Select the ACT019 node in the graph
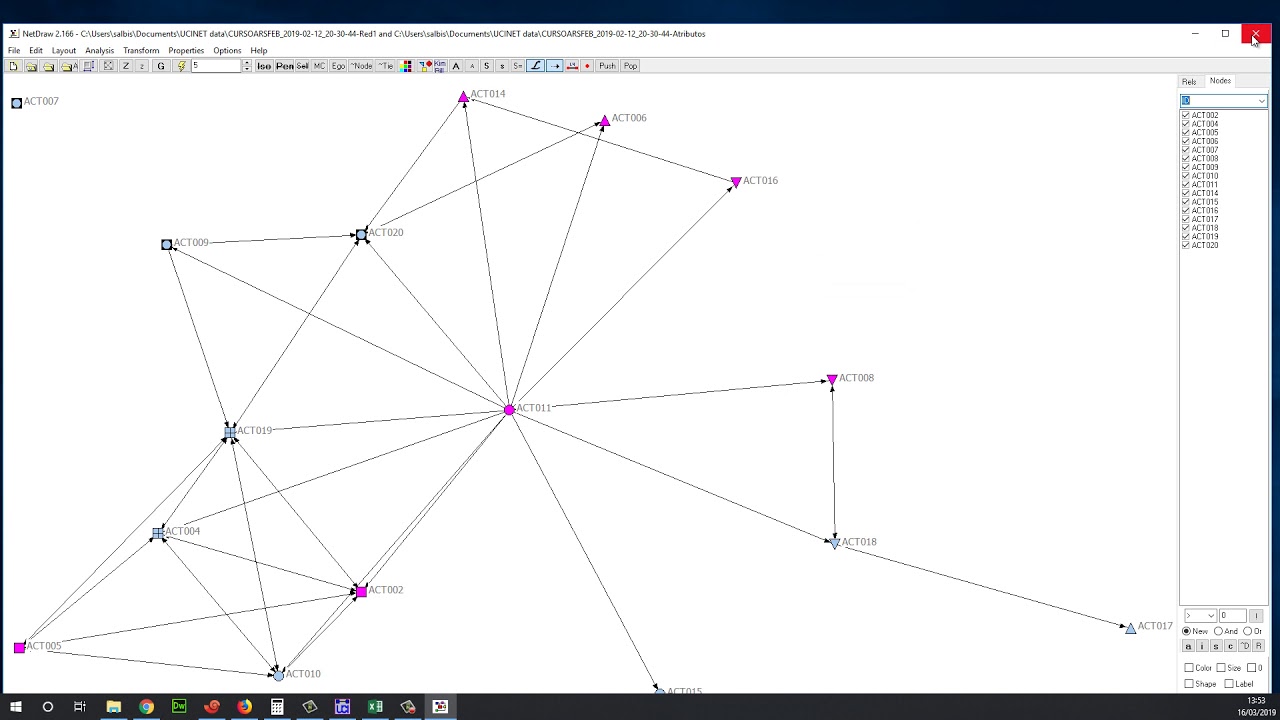1280x720 pixels. pyautogui.click(x=230, y=432)
